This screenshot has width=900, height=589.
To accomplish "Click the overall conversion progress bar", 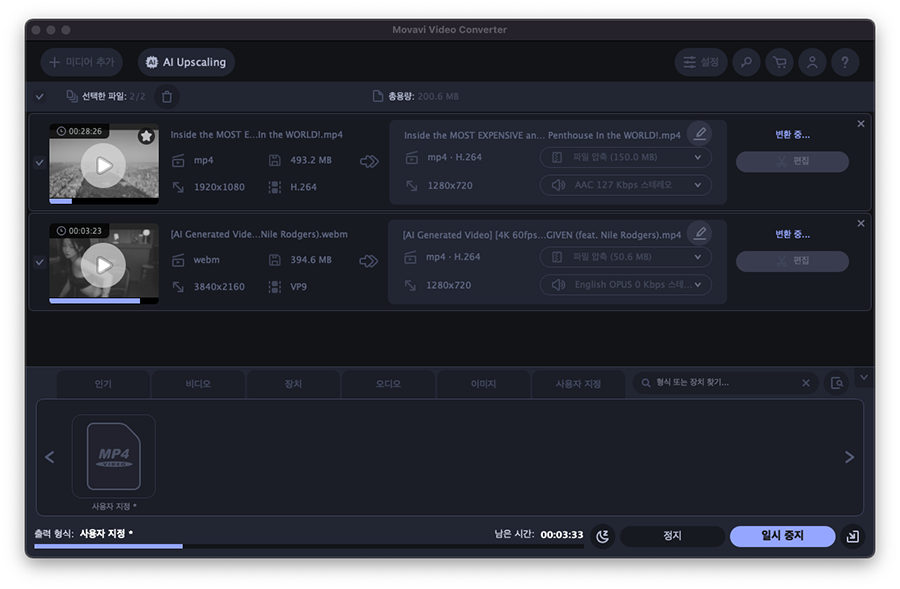I will 309,547.
